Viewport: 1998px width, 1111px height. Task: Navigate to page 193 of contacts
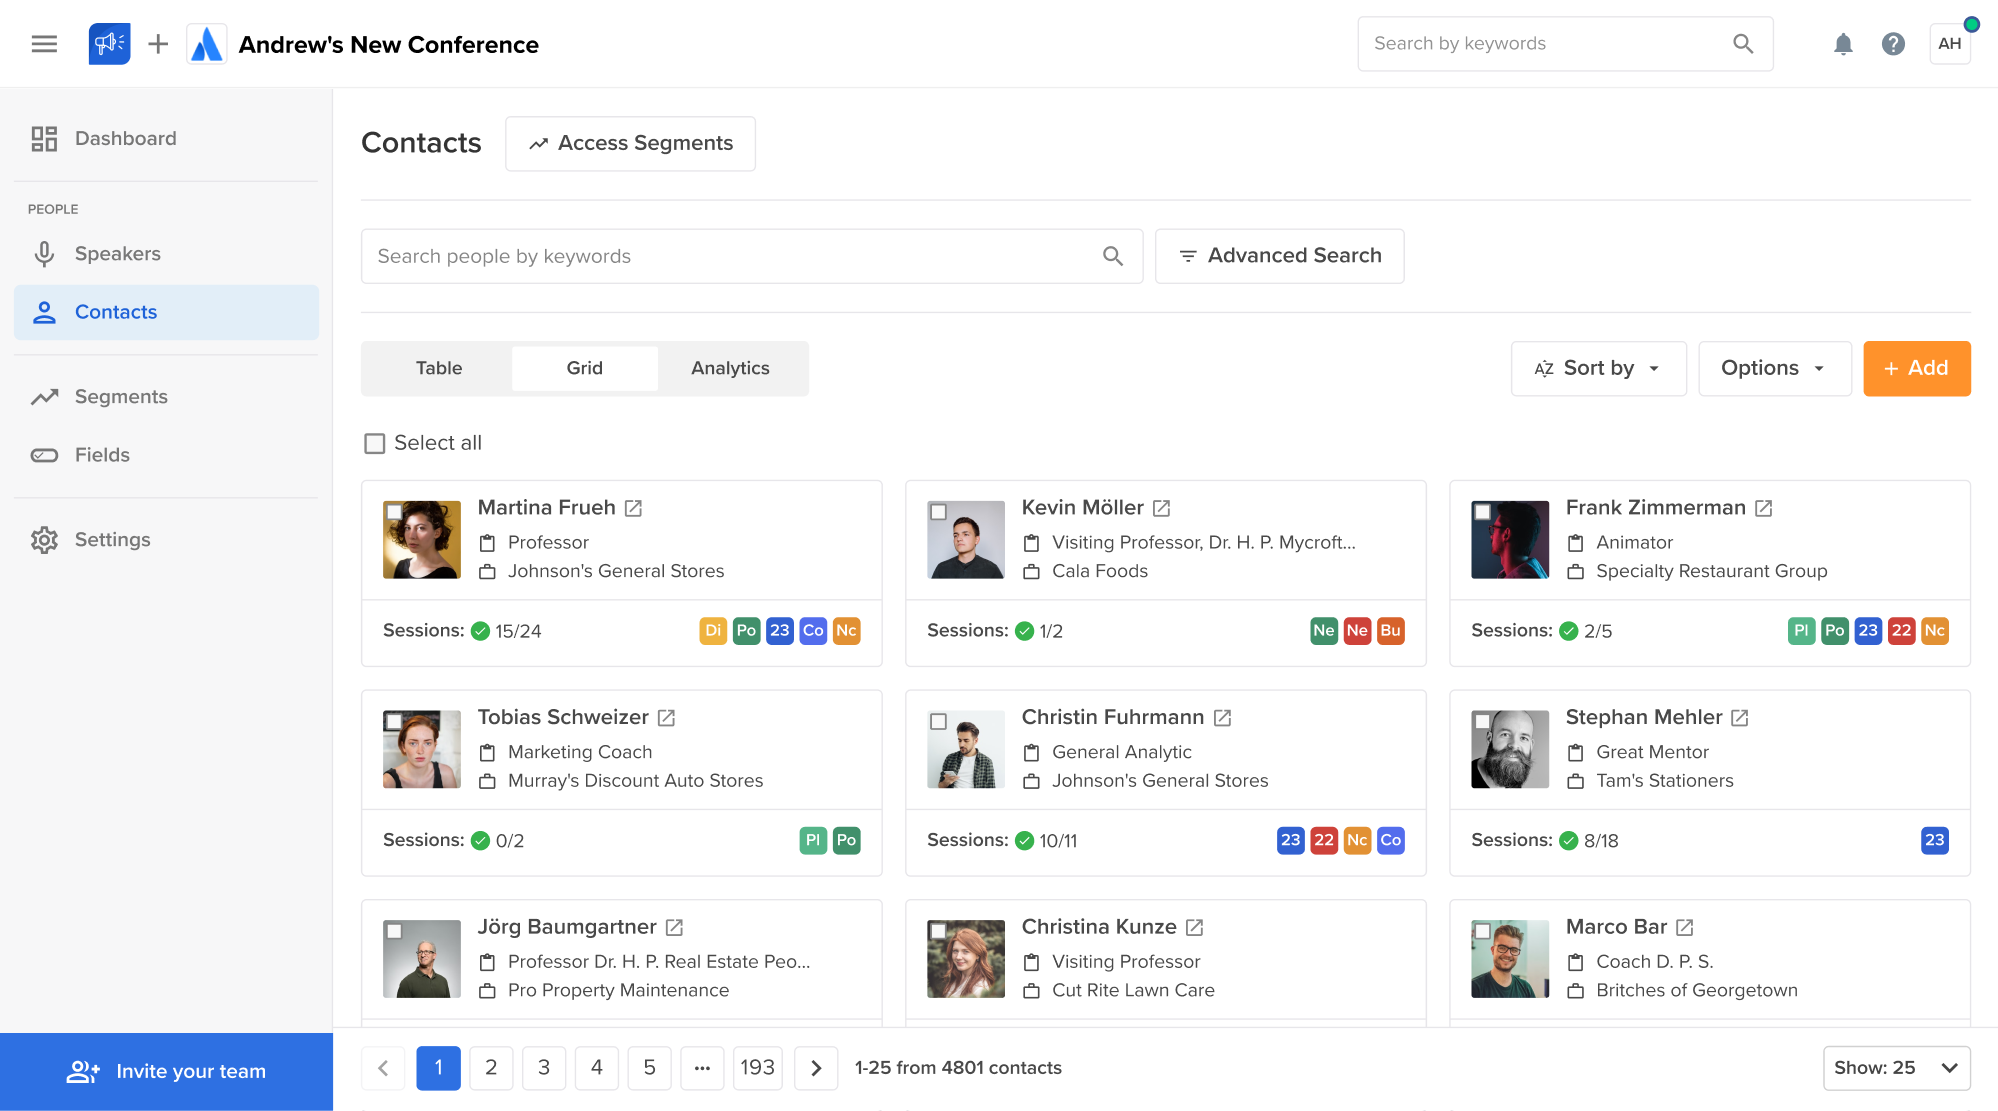click(x=757, y=1067)
